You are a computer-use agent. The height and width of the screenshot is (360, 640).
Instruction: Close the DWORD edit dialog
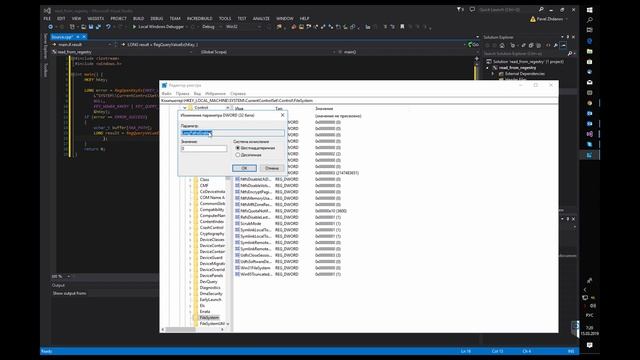click(x=282, y=116)
